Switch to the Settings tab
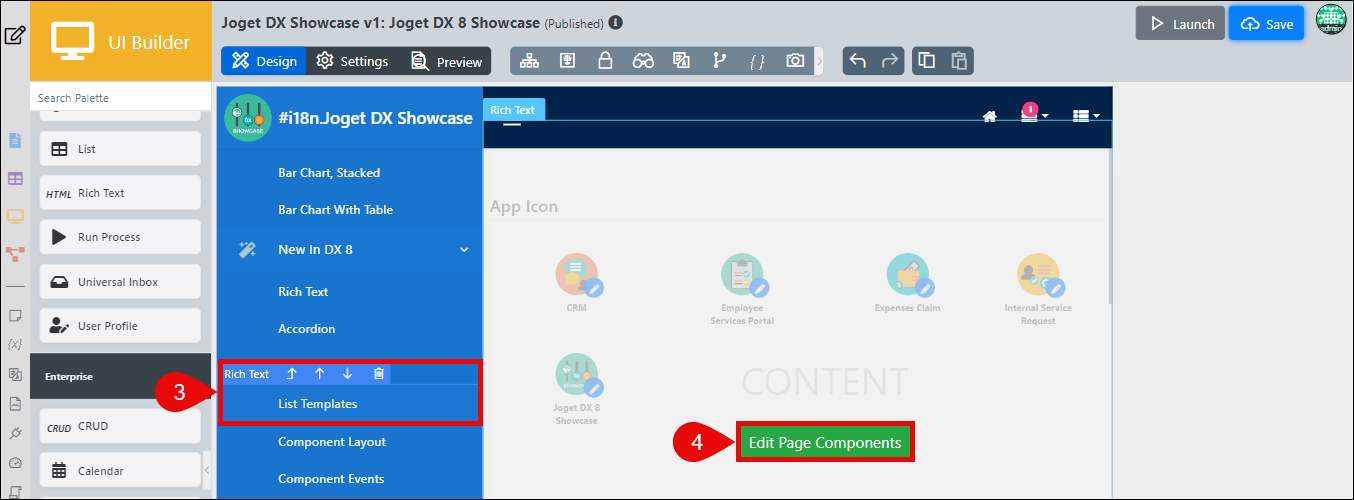The image size is (1354, 500). tap(352, 61)
